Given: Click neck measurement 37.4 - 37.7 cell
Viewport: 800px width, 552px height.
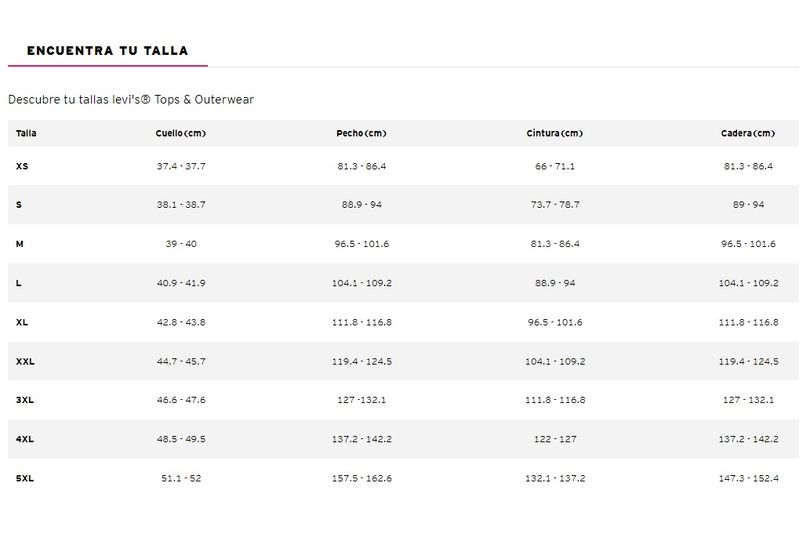Looking at the screenshot, I should tap(181, 166).
